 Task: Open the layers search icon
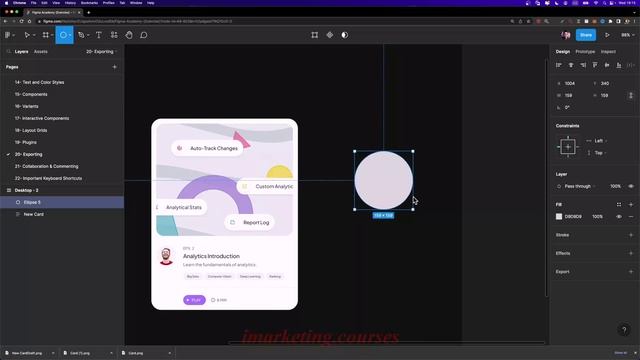click(9, 52)
